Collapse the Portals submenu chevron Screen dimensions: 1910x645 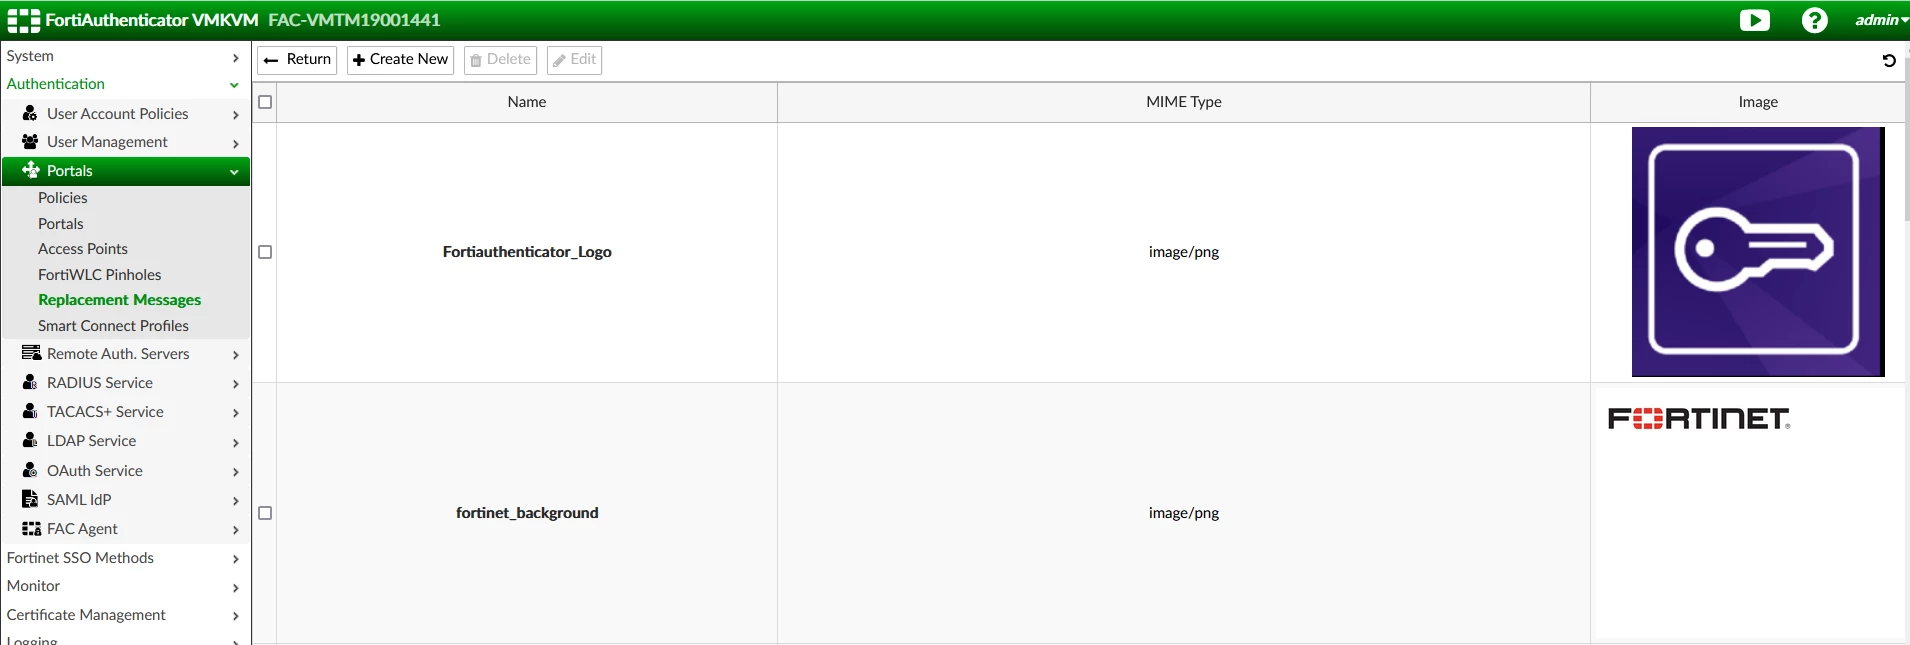tap(234, 172)
